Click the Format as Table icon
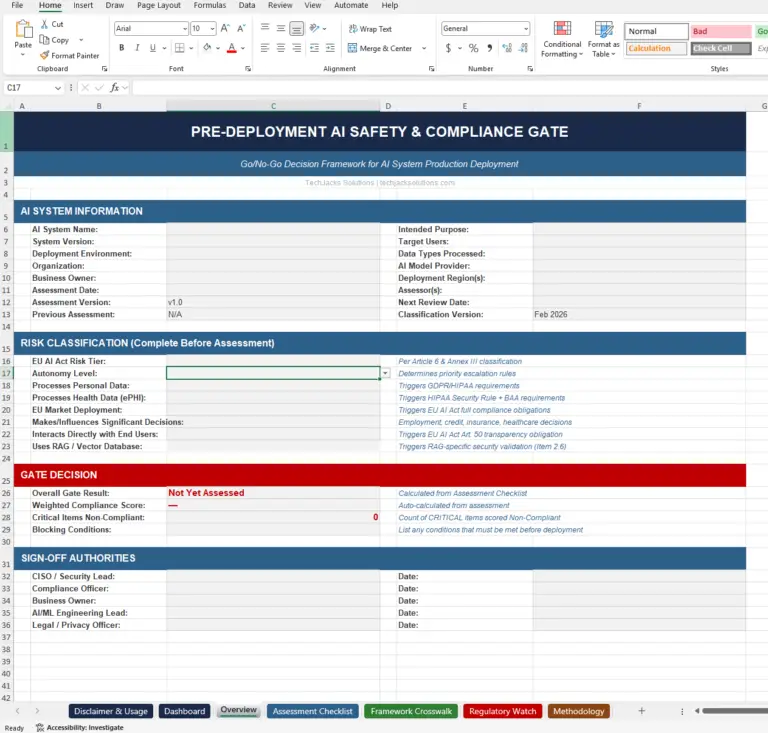 [x=604, y=40]
